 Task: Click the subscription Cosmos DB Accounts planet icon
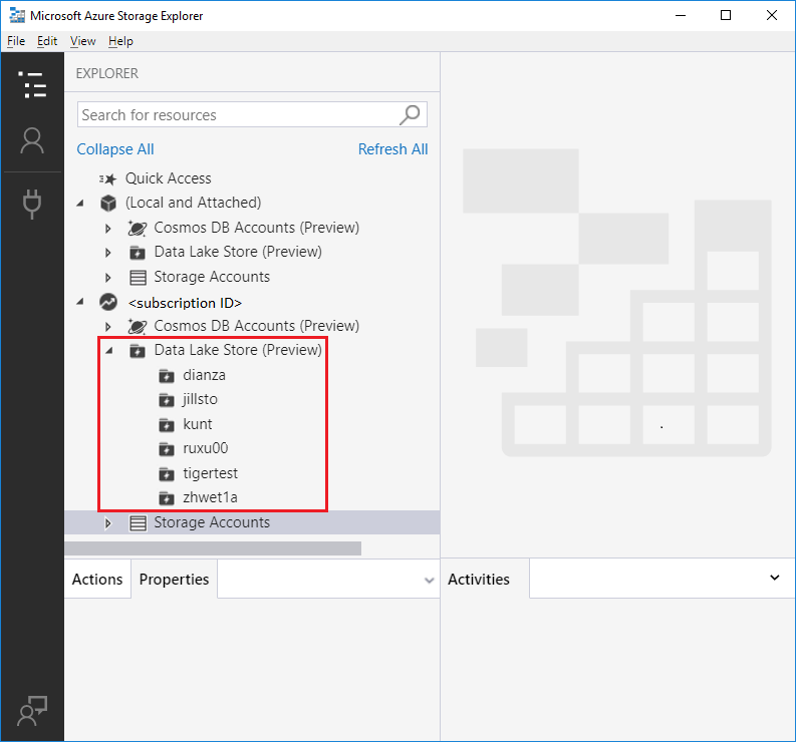137,326
